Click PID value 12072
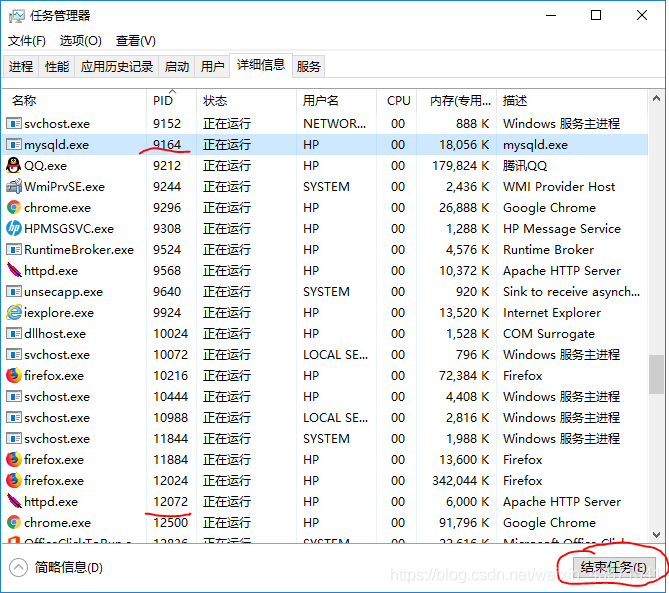 [x=171, y=502]
